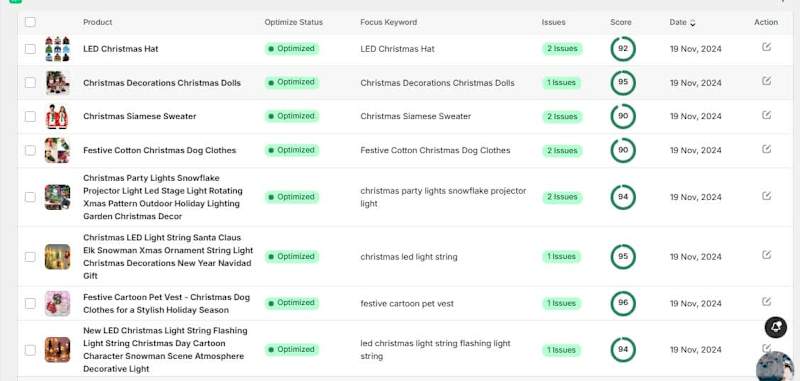Tick the select-all checkbox in header

click(x=30, y=22)
